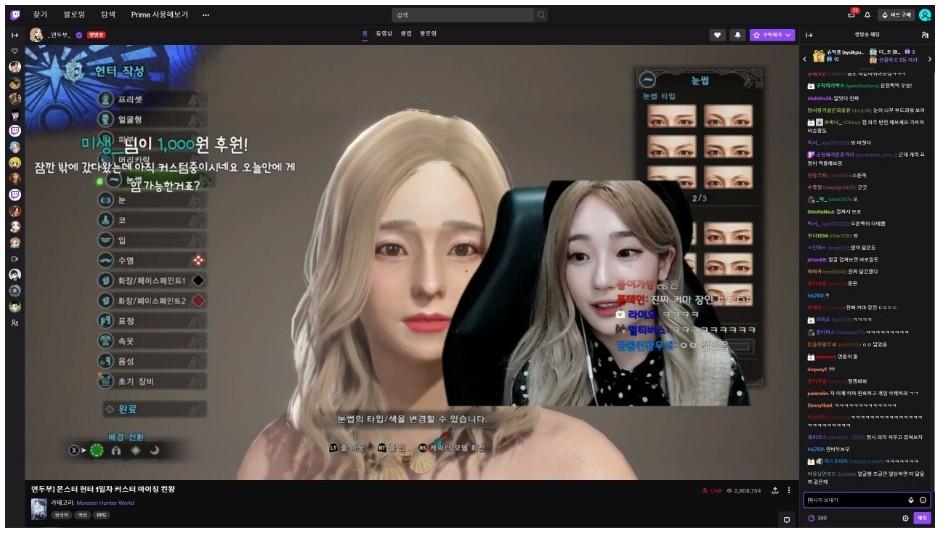Screen dimensions: 940x535
Task: Collapse the chat panel with arrow
Action: tap(809, 35)
